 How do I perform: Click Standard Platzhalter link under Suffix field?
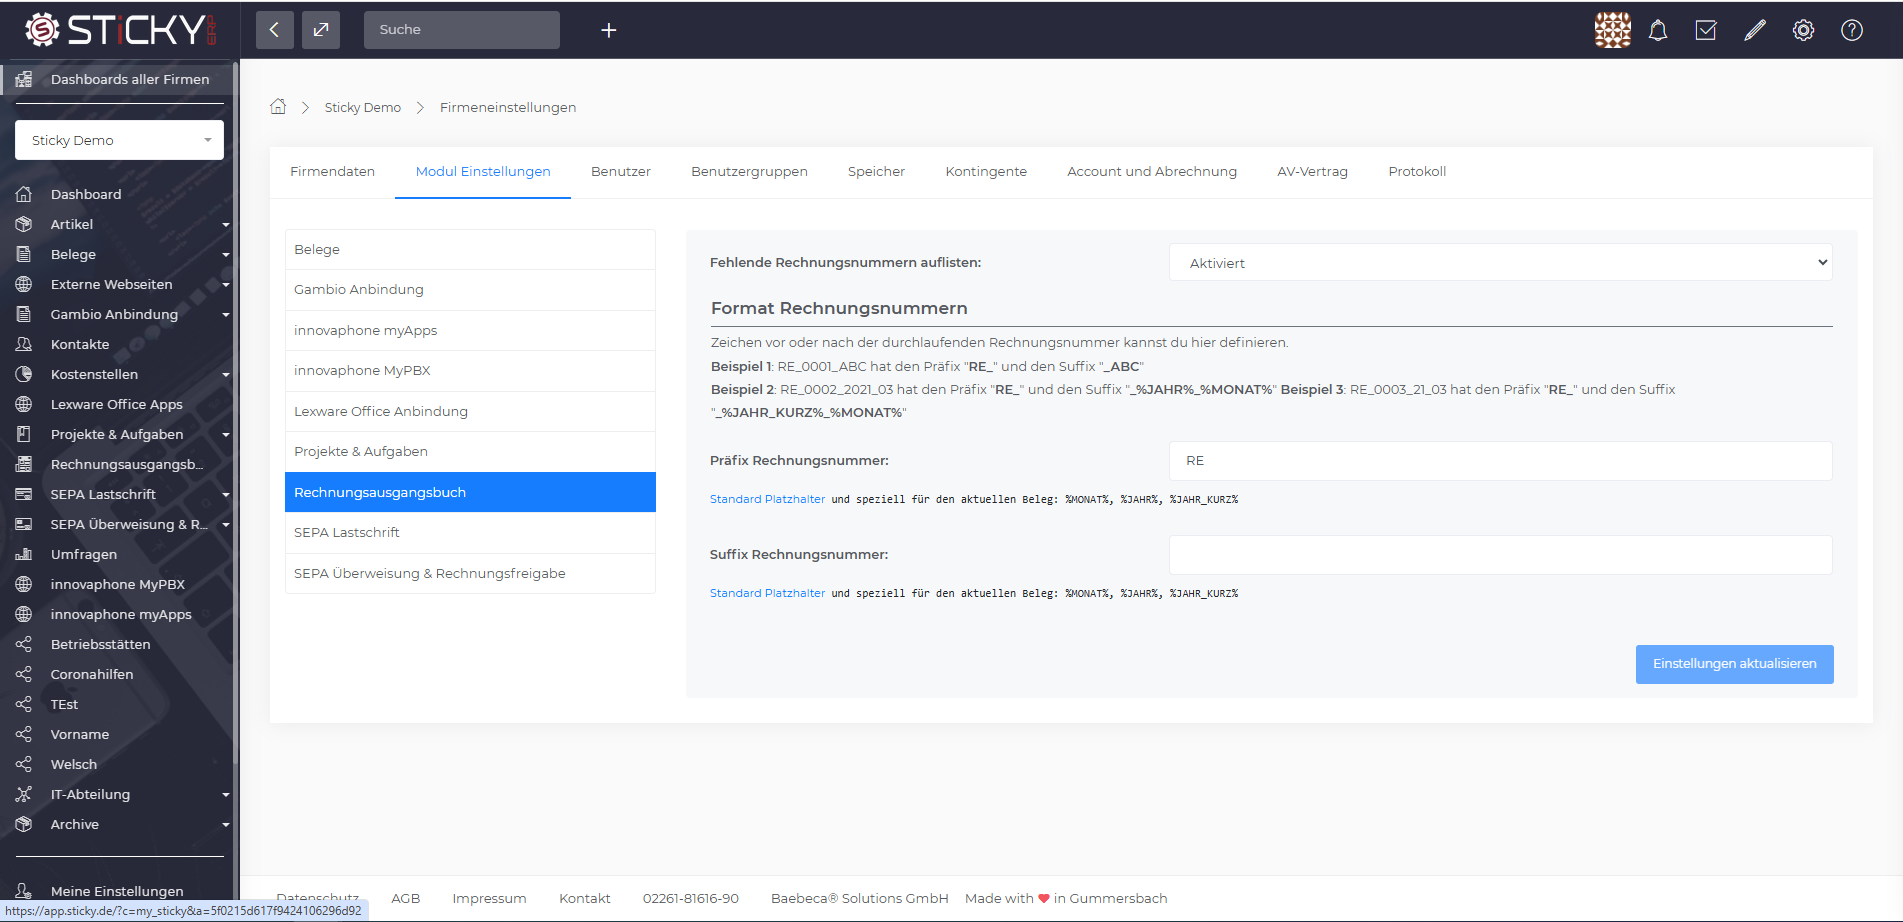coord(767,593)
